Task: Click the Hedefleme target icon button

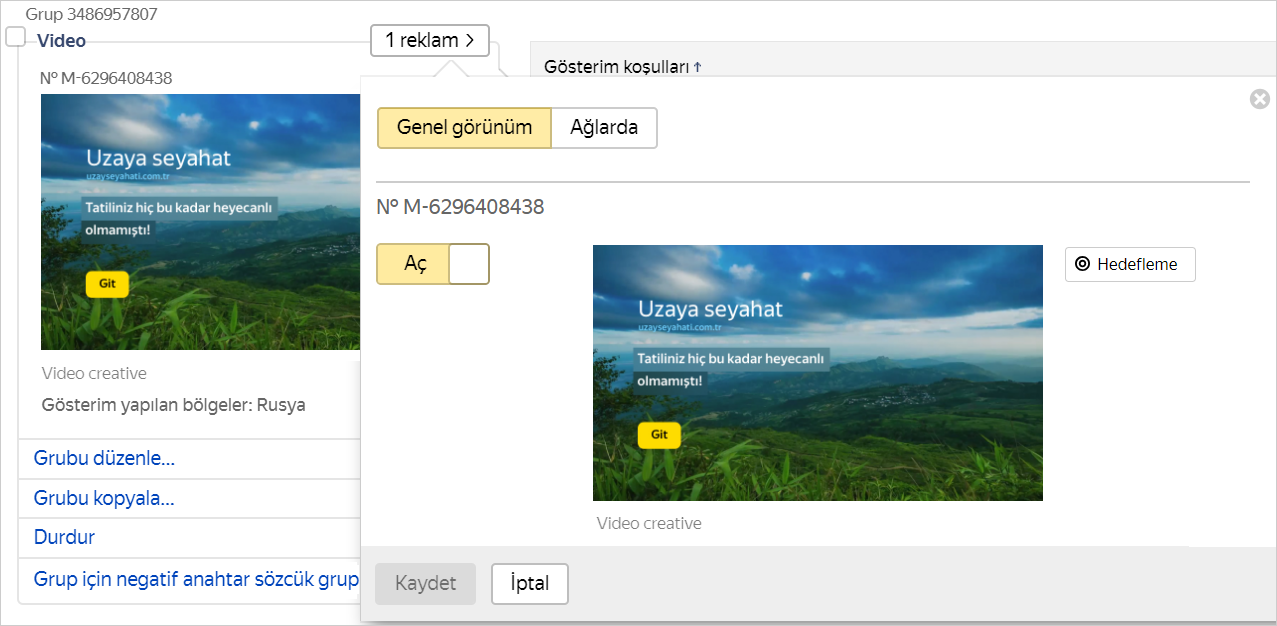Action: [x=1129, y=265]
